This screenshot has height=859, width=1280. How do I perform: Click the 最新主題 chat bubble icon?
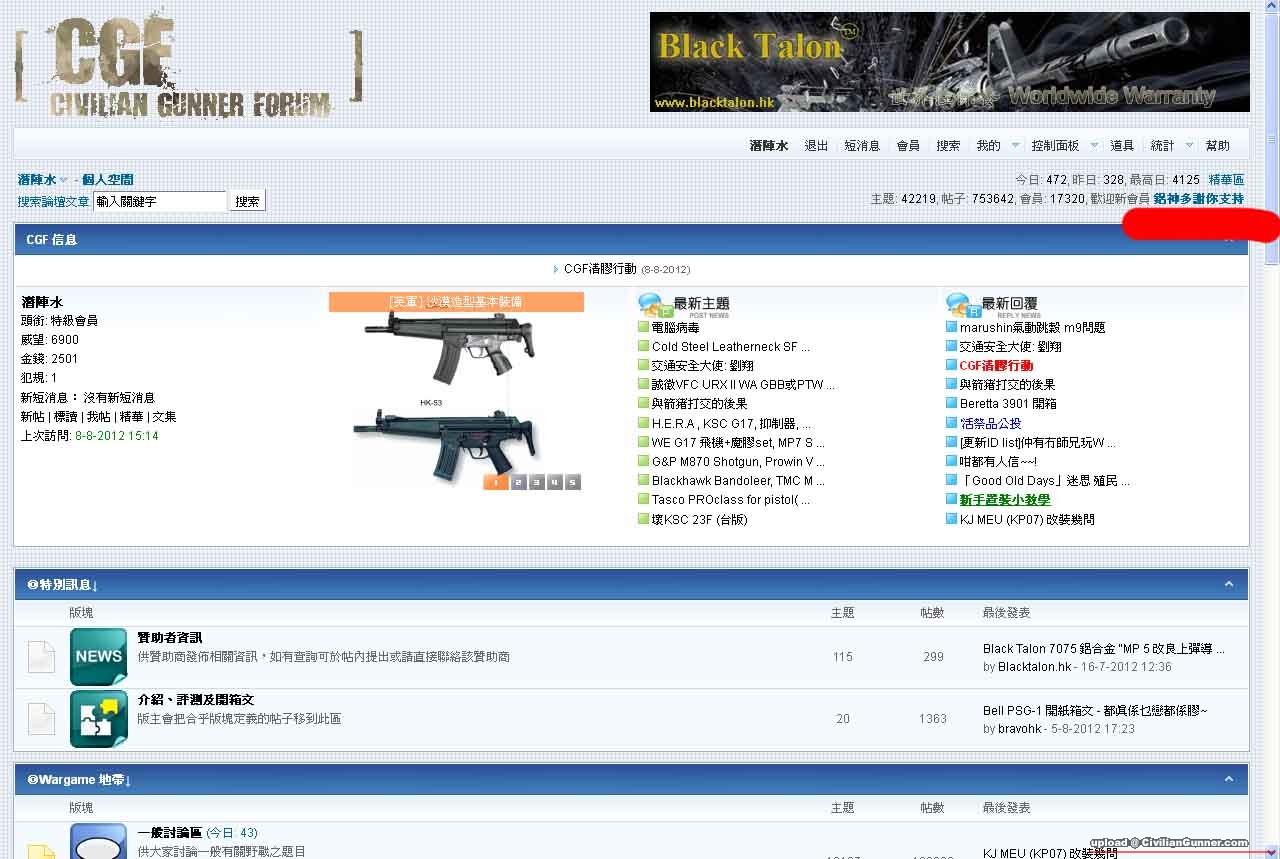(654, 304)
